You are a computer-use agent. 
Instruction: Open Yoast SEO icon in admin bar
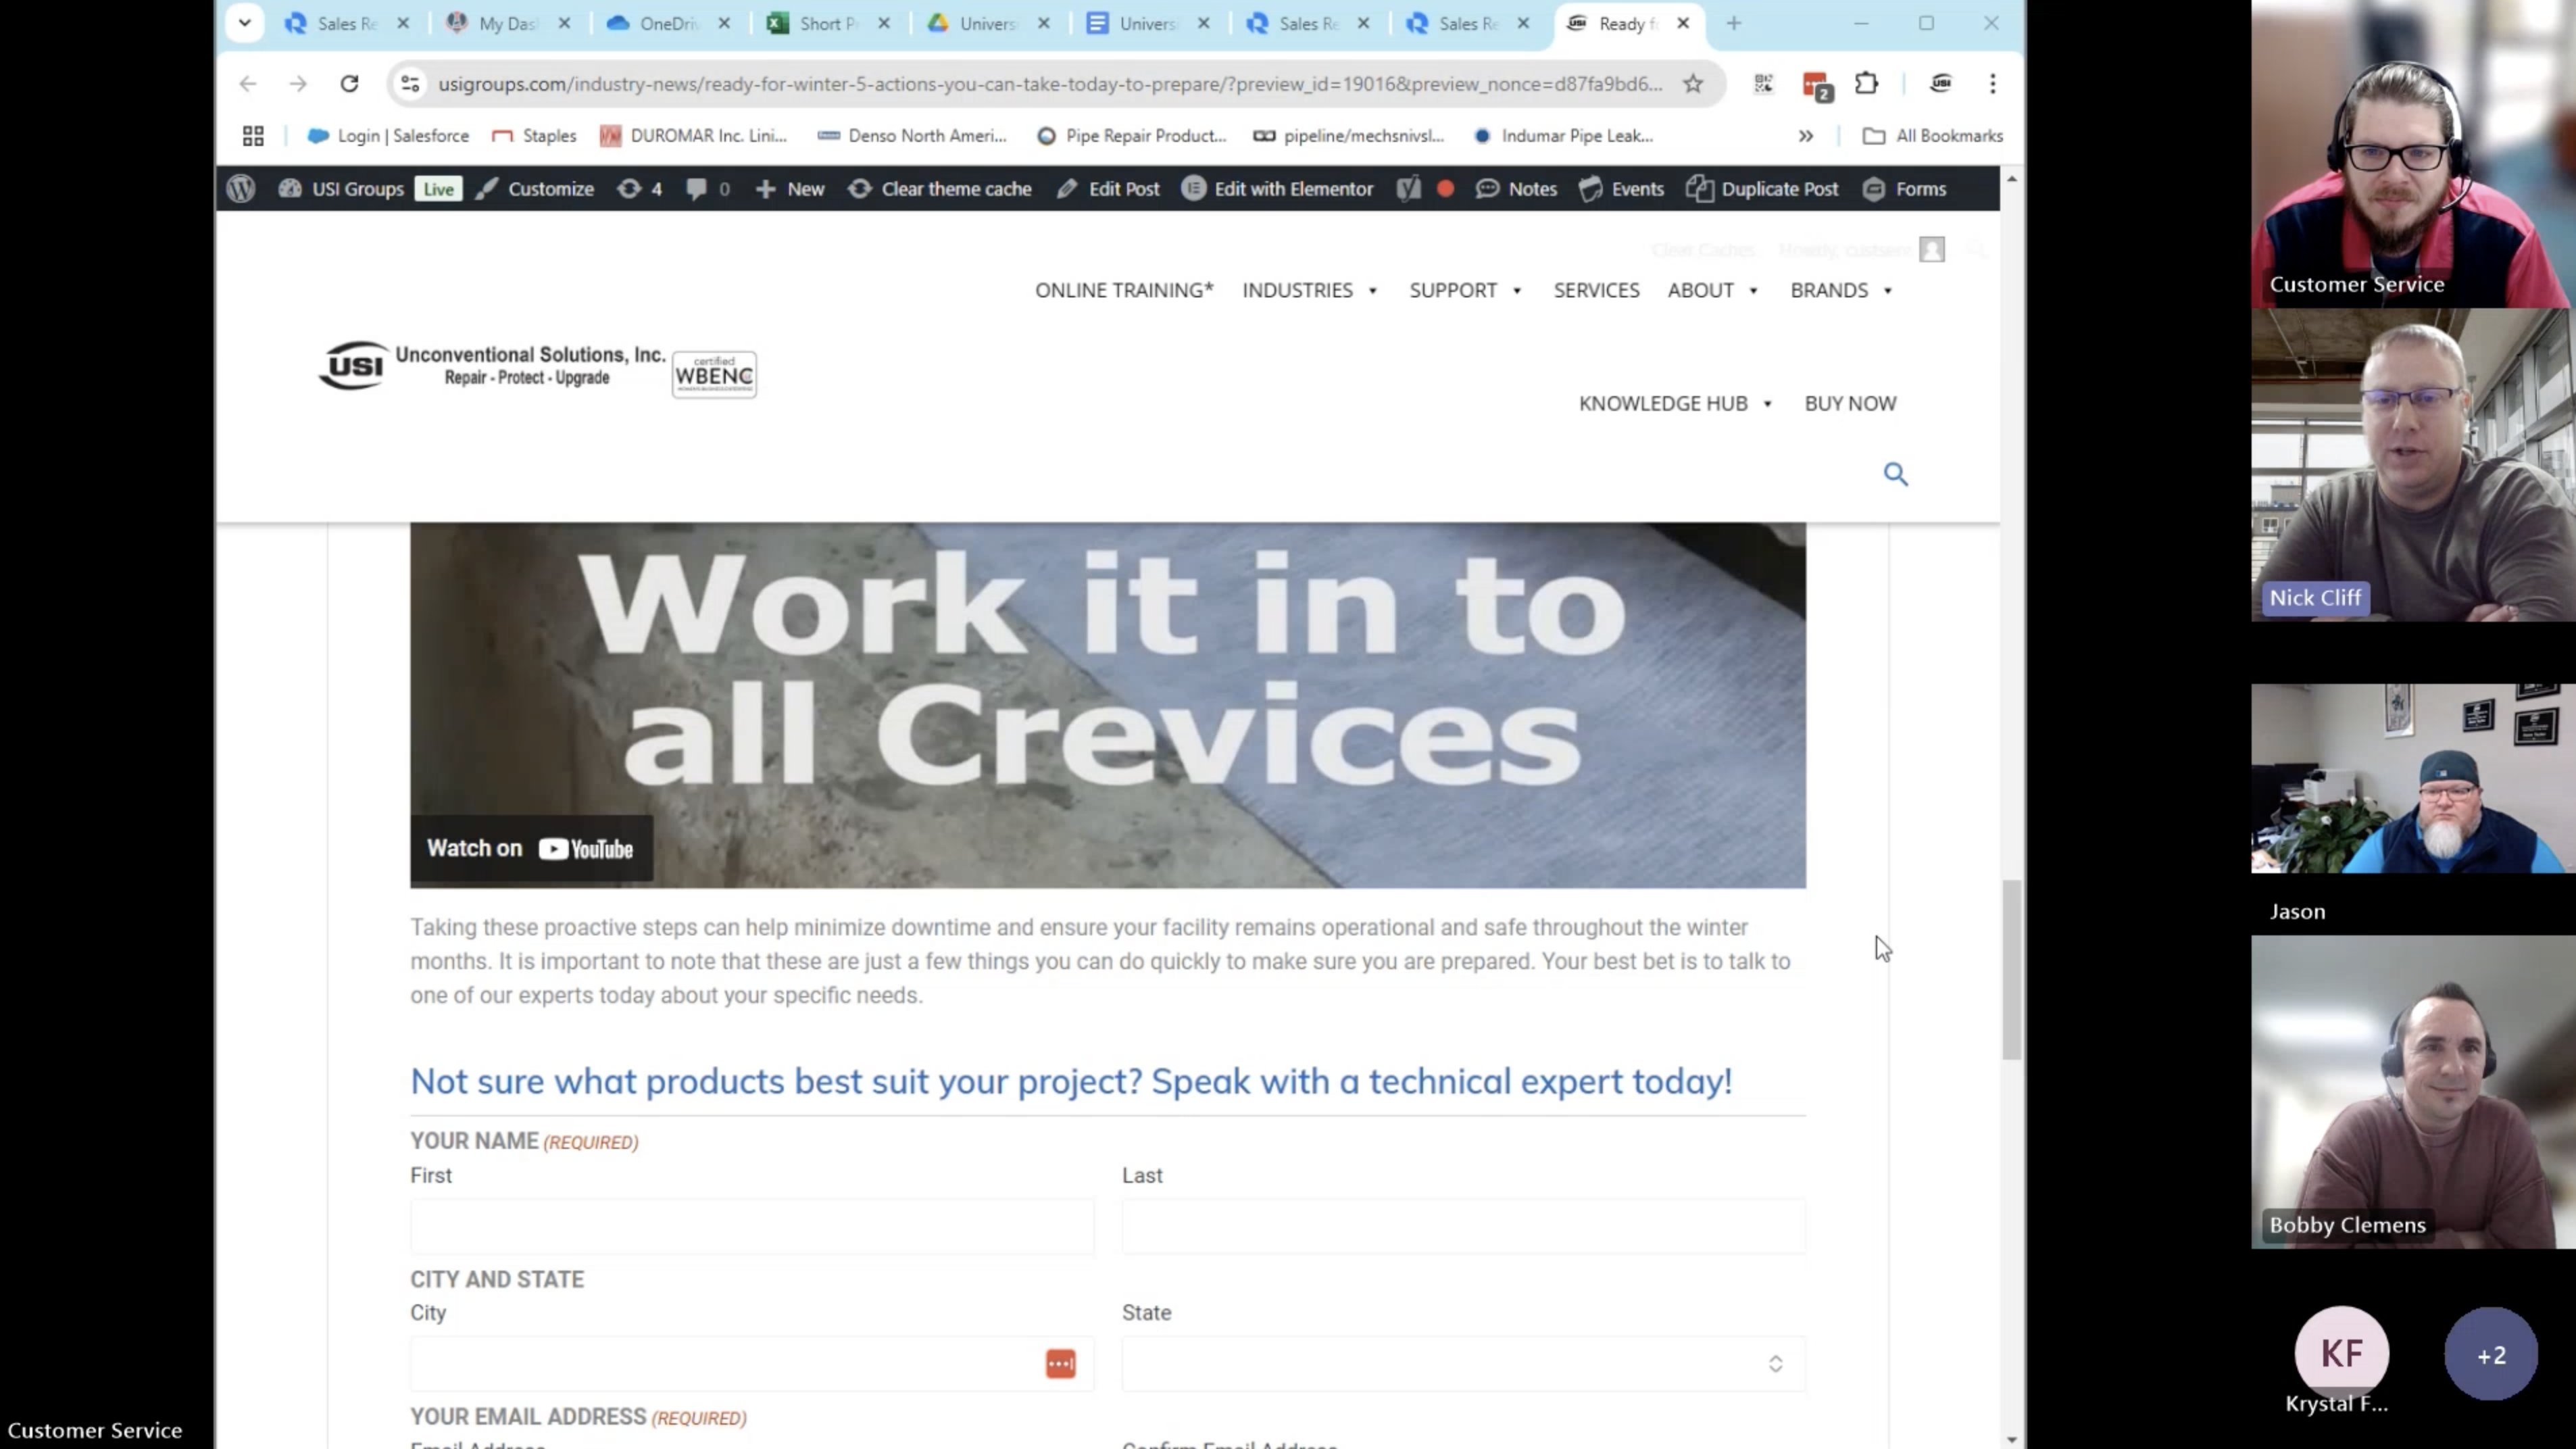pyautogui.click(x=1408, y=189)
